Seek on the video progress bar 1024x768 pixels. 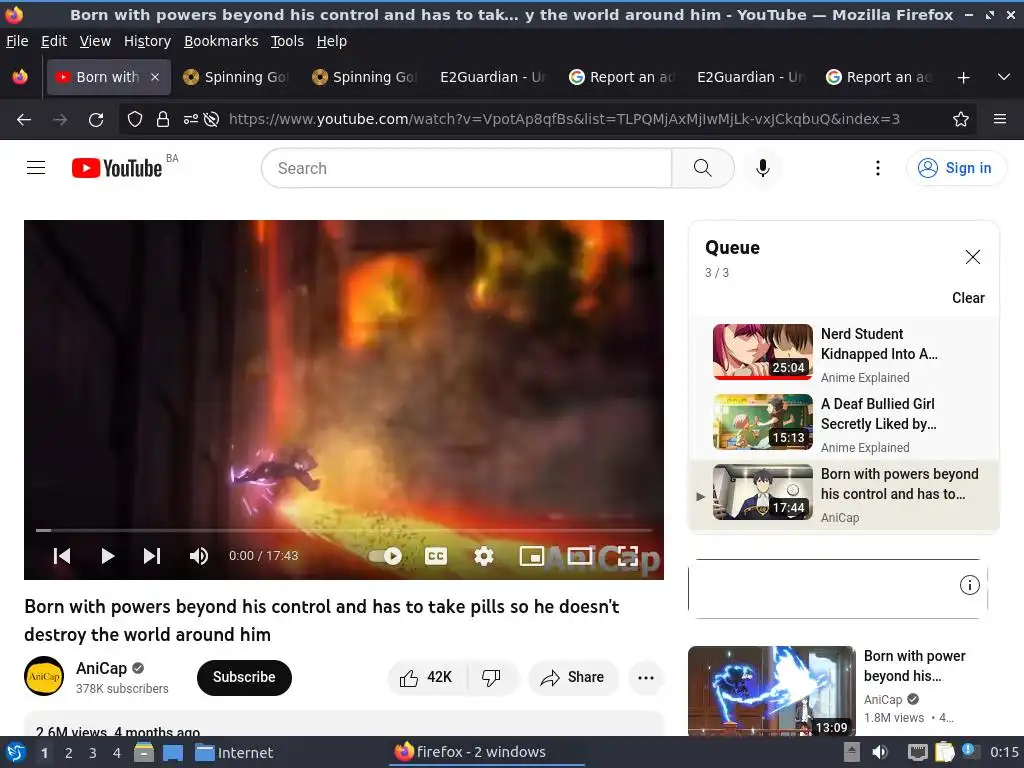tap(344, 530)
